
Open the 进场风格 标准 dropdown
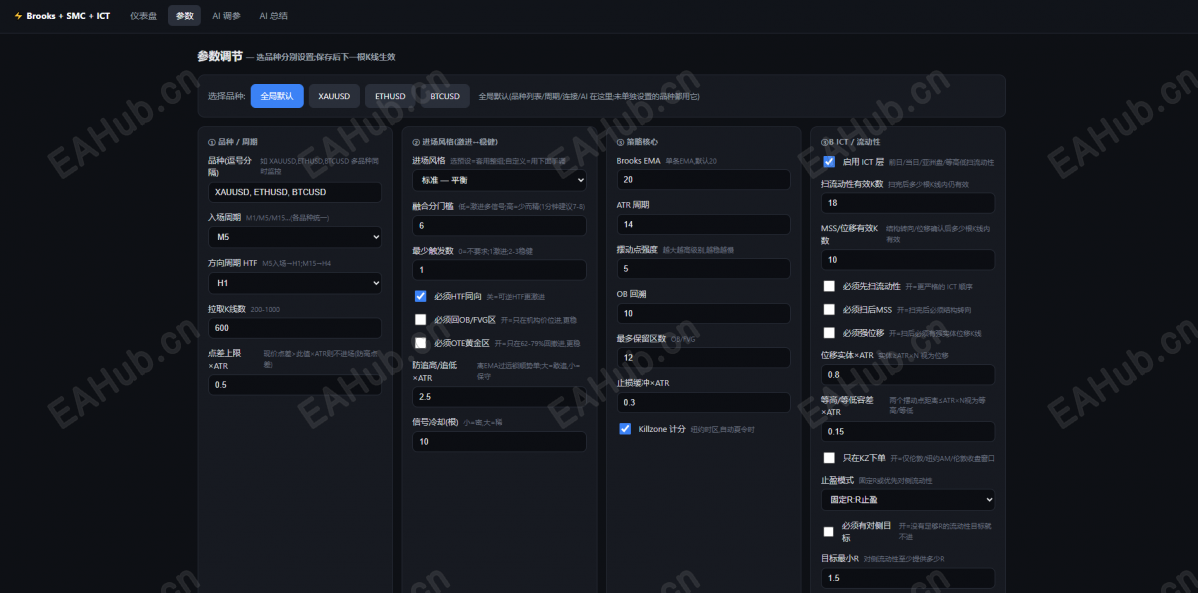pyautogui.click(x=500, y=180)
